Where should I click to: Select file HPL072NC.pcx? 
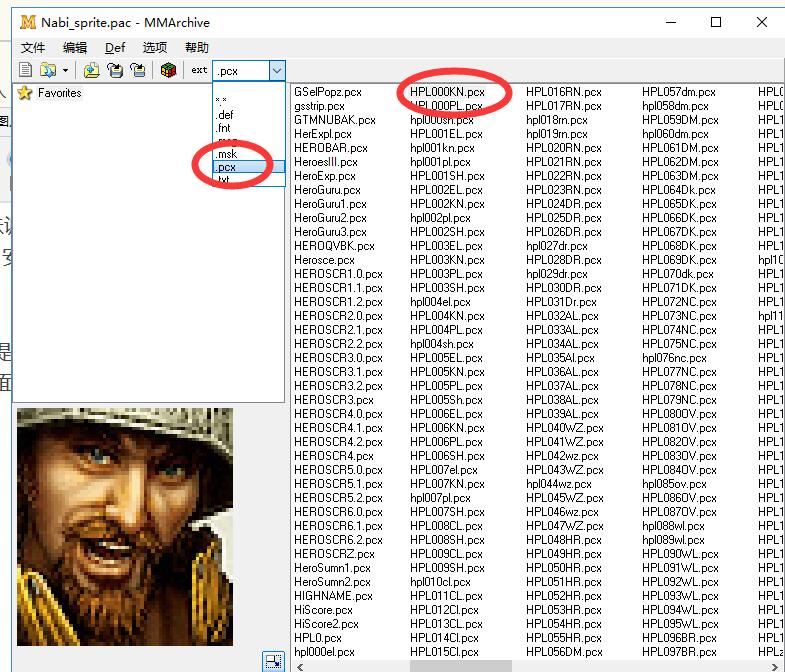point(679,302)
